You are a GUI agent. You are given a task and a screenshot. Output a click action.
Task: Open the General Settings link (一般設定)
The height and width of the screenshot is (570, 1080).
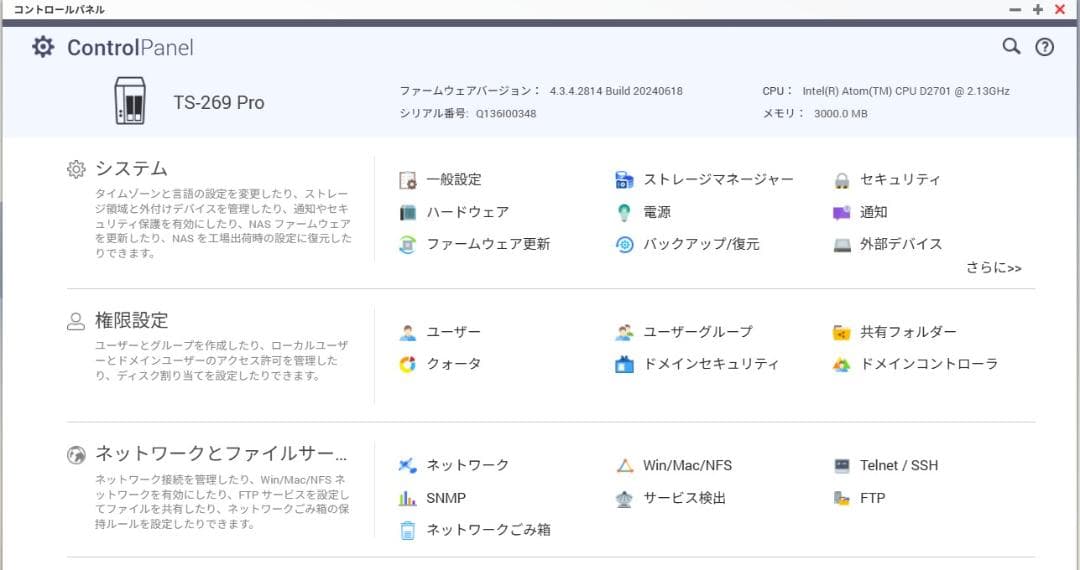point(453,180)
